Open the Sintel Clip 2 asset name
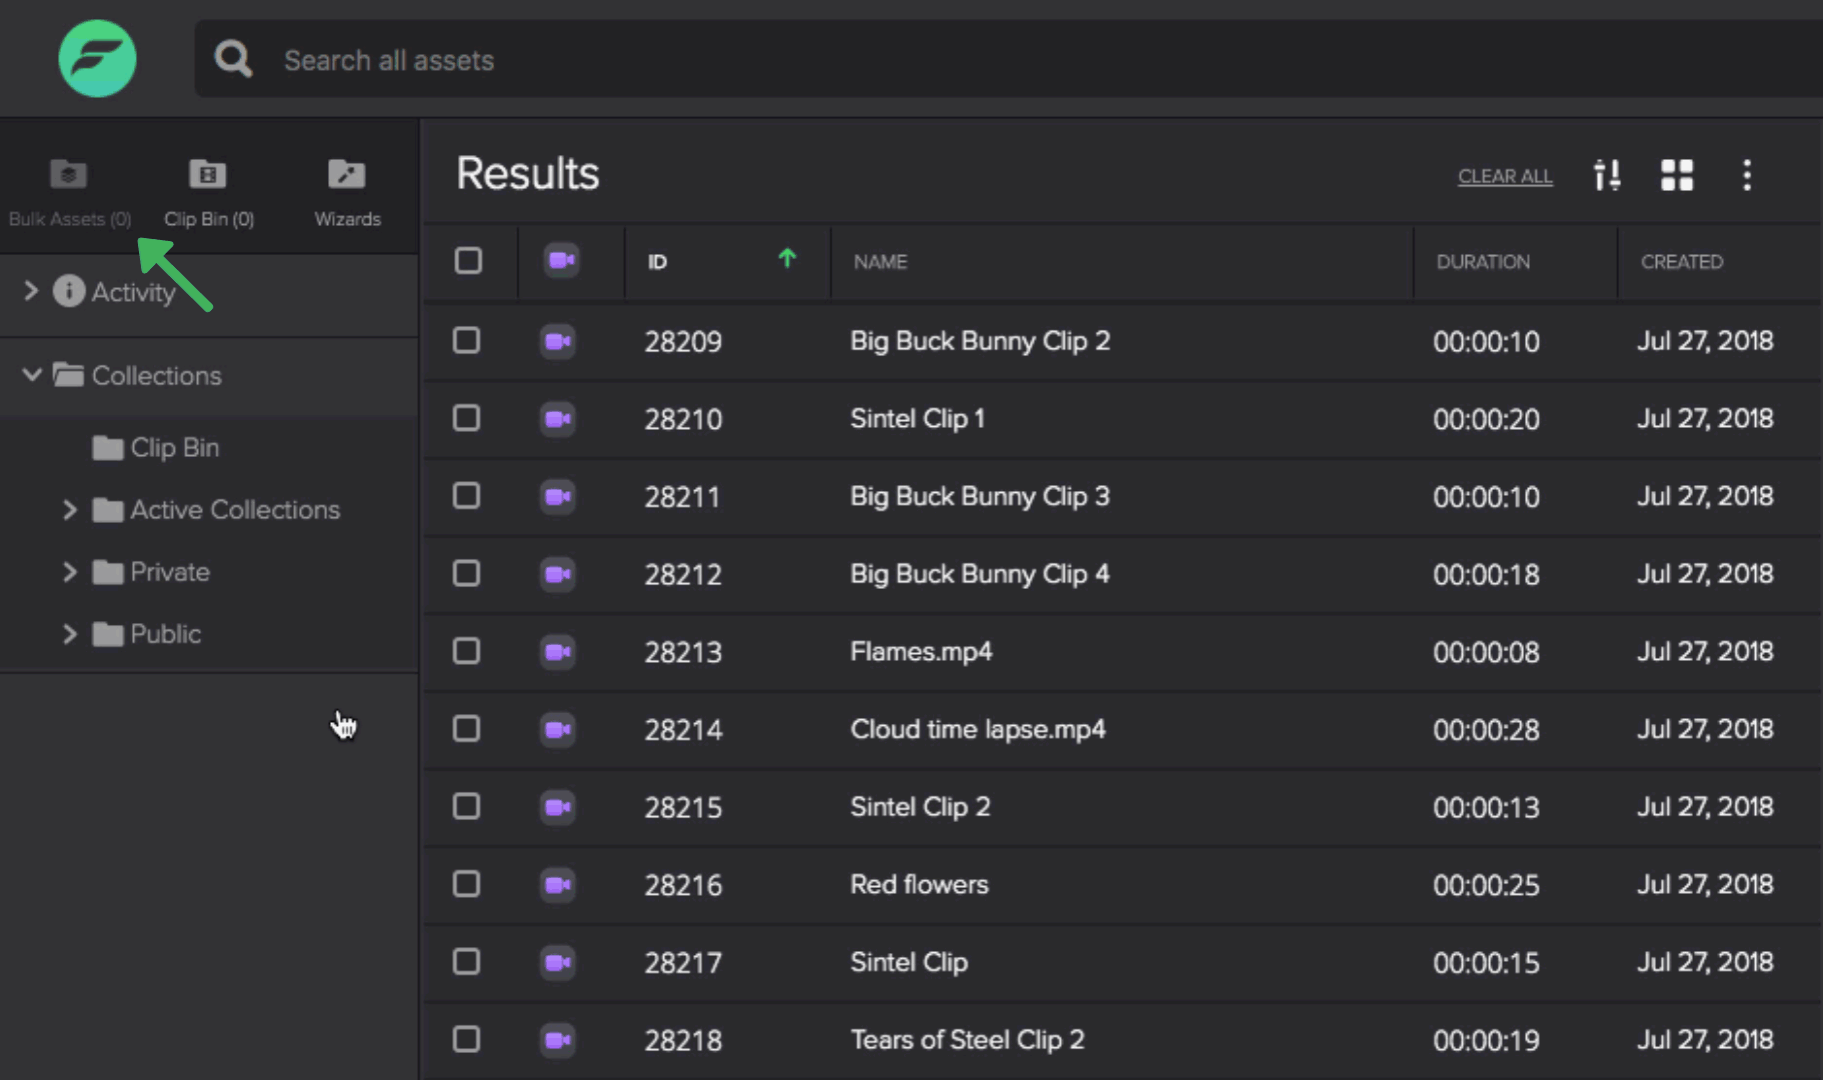This screenshot has height=1080, width=1823. [x=919, y=807]
